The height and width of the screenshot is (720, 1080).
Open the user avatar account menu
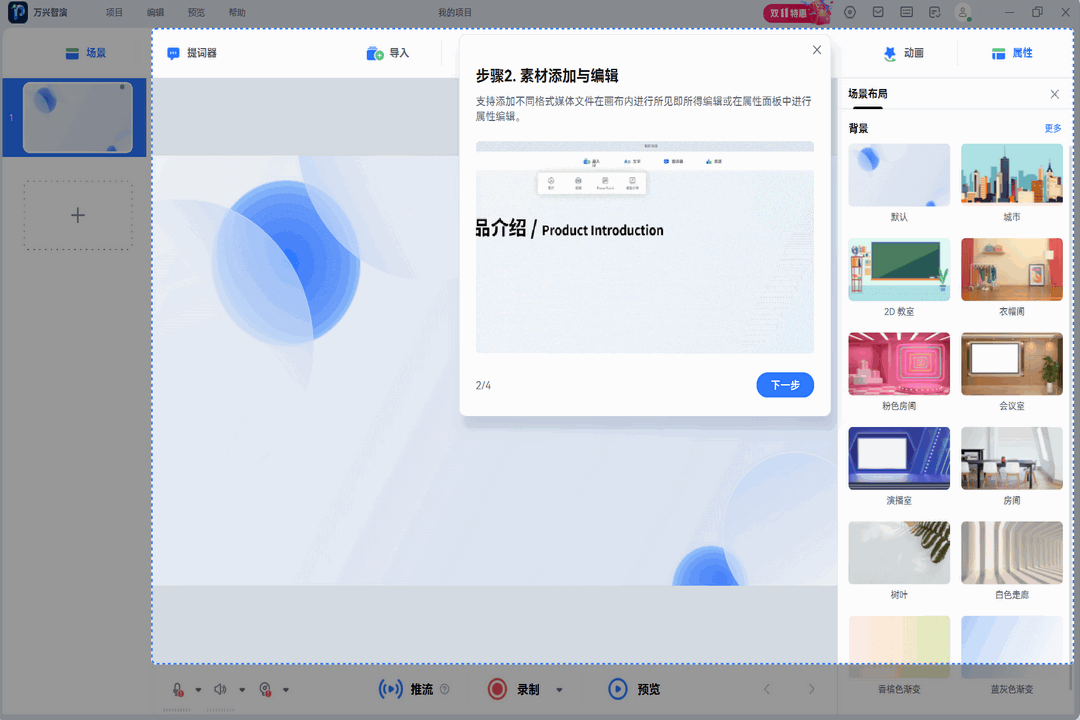962,12
